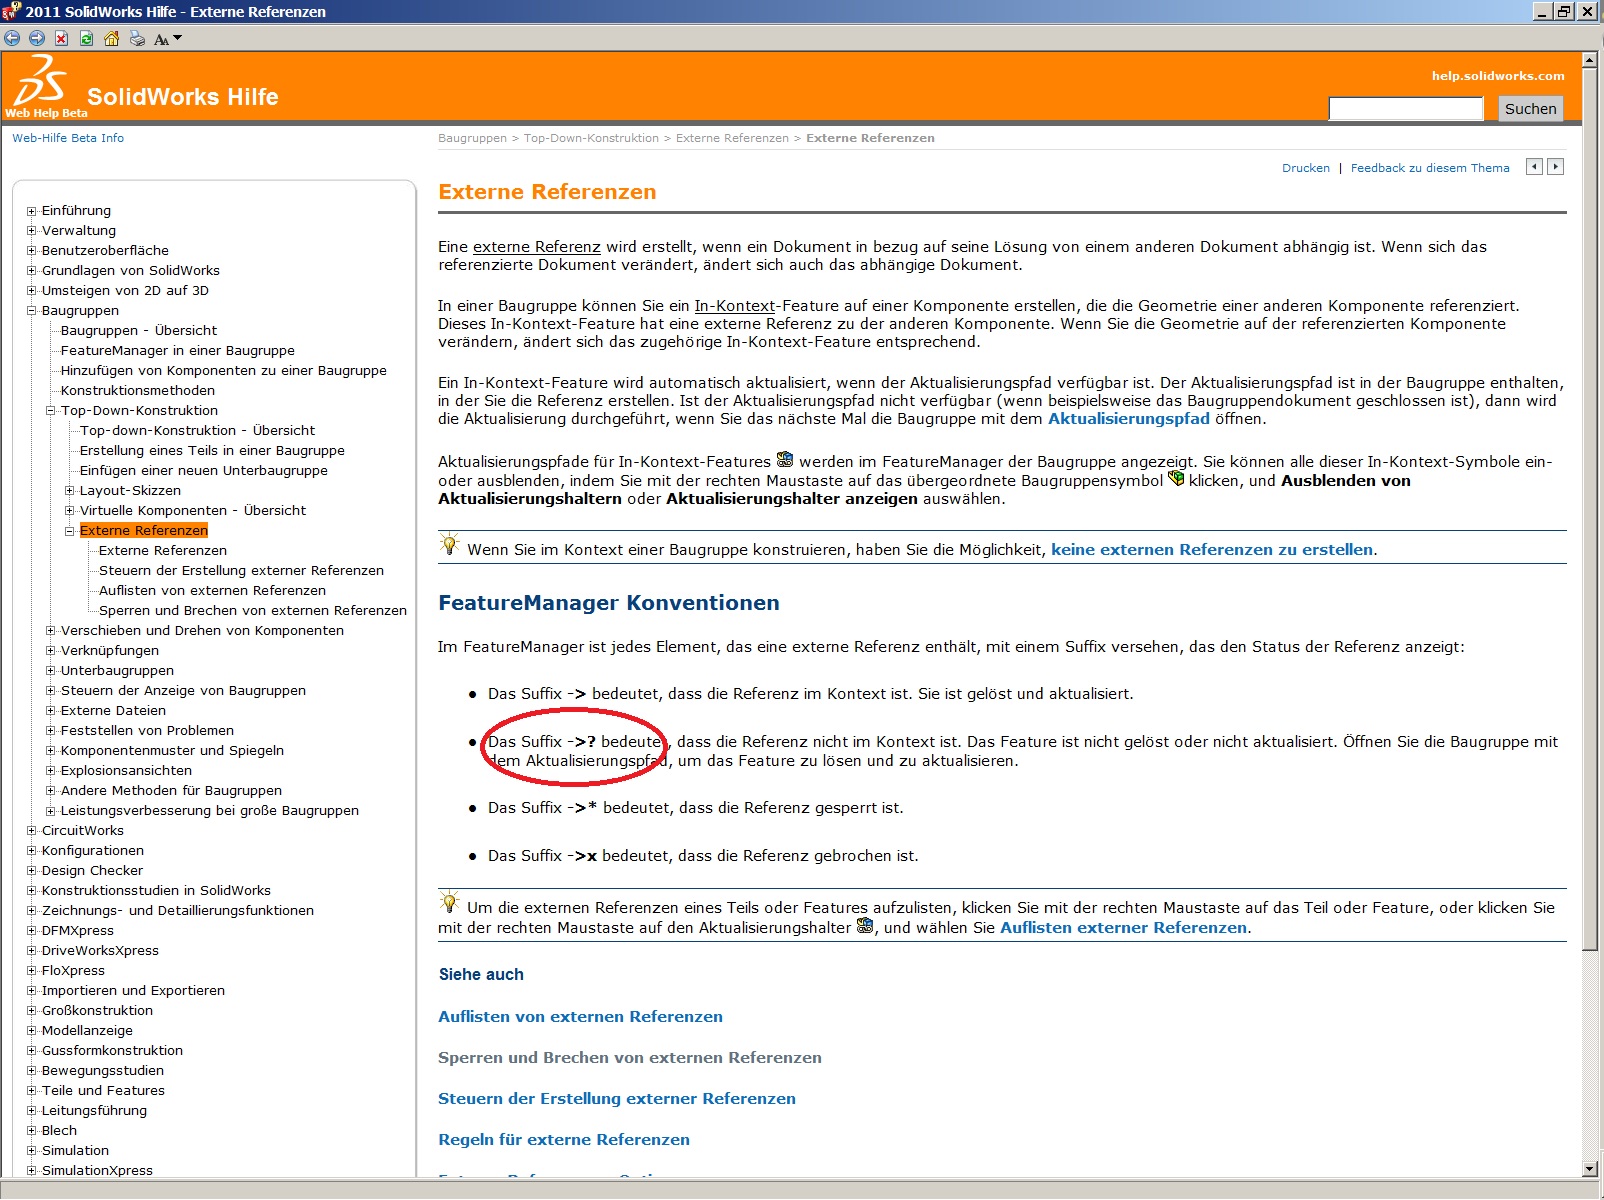1604x1200 pixels.
Task: Select Explosionsansichten in the tree
Action: pos(126,771)
